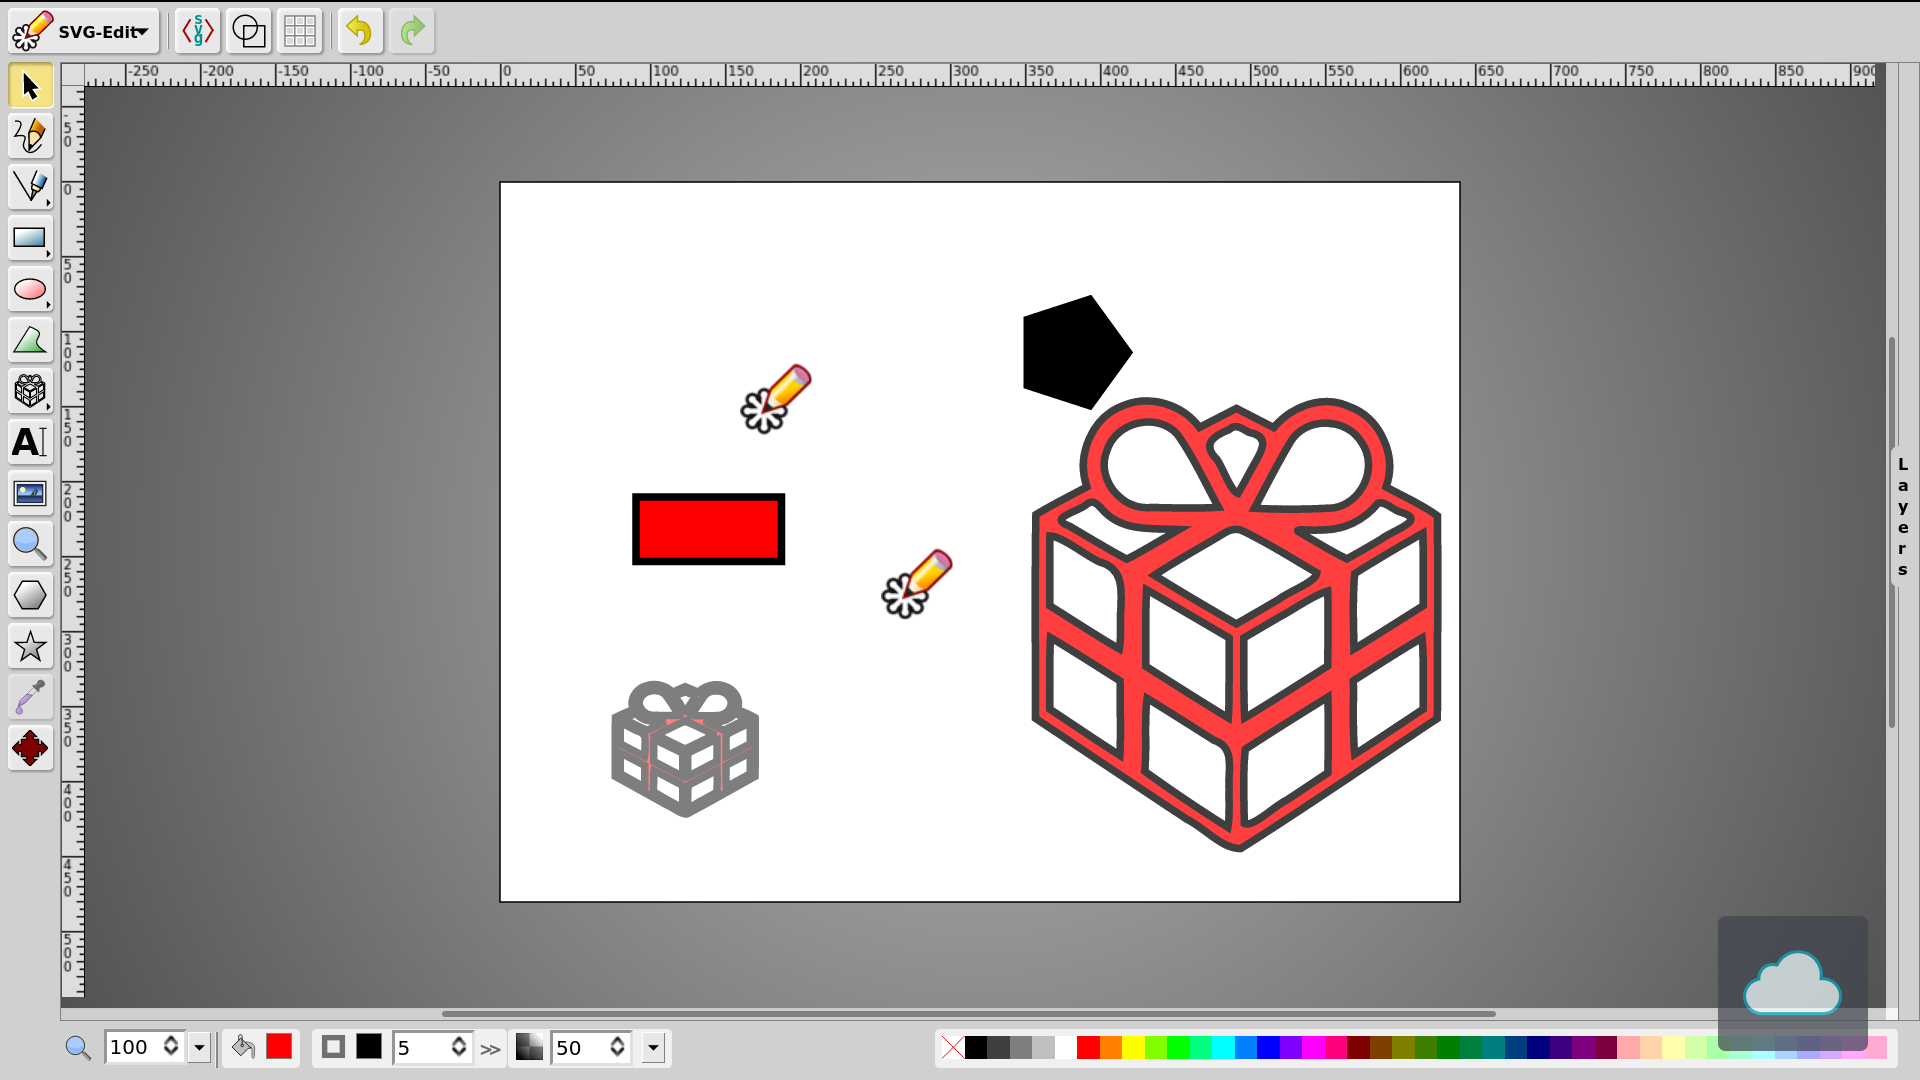Click the Undo button

(x=360, y=31)
